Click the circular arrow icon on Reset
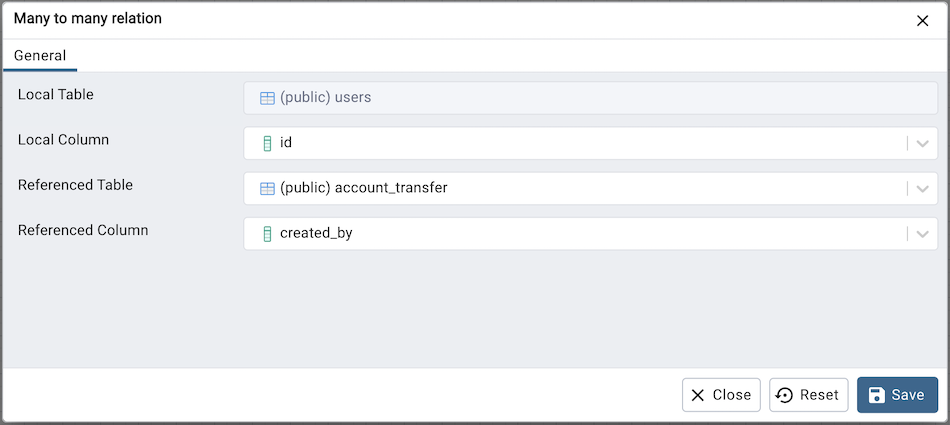The height and width of the screenshot is (425, 950). point(785,395)
